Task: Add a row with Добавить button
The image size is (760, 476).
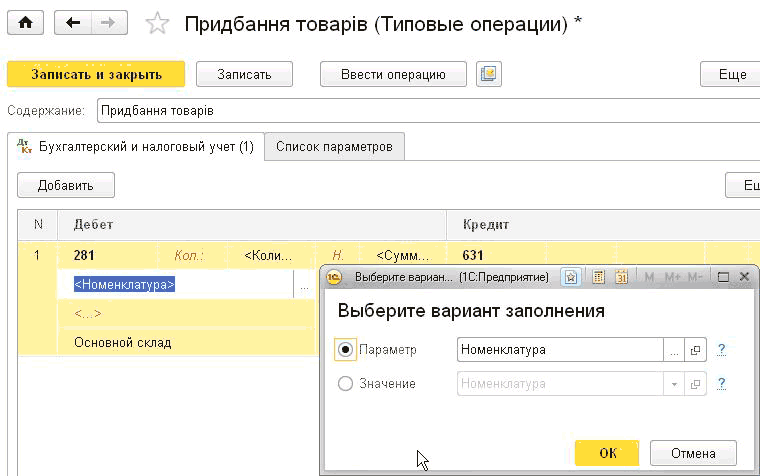Action: 66,185
